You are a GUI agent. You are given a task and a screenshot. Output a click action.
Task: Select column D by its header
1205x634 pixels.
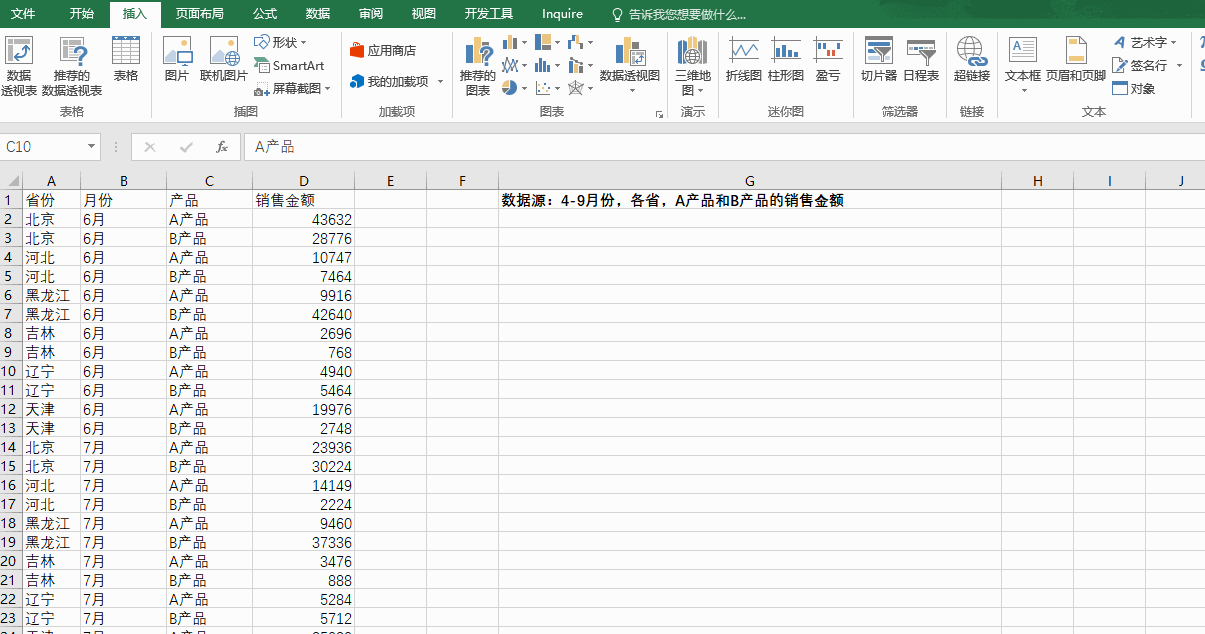coord(304,181)
